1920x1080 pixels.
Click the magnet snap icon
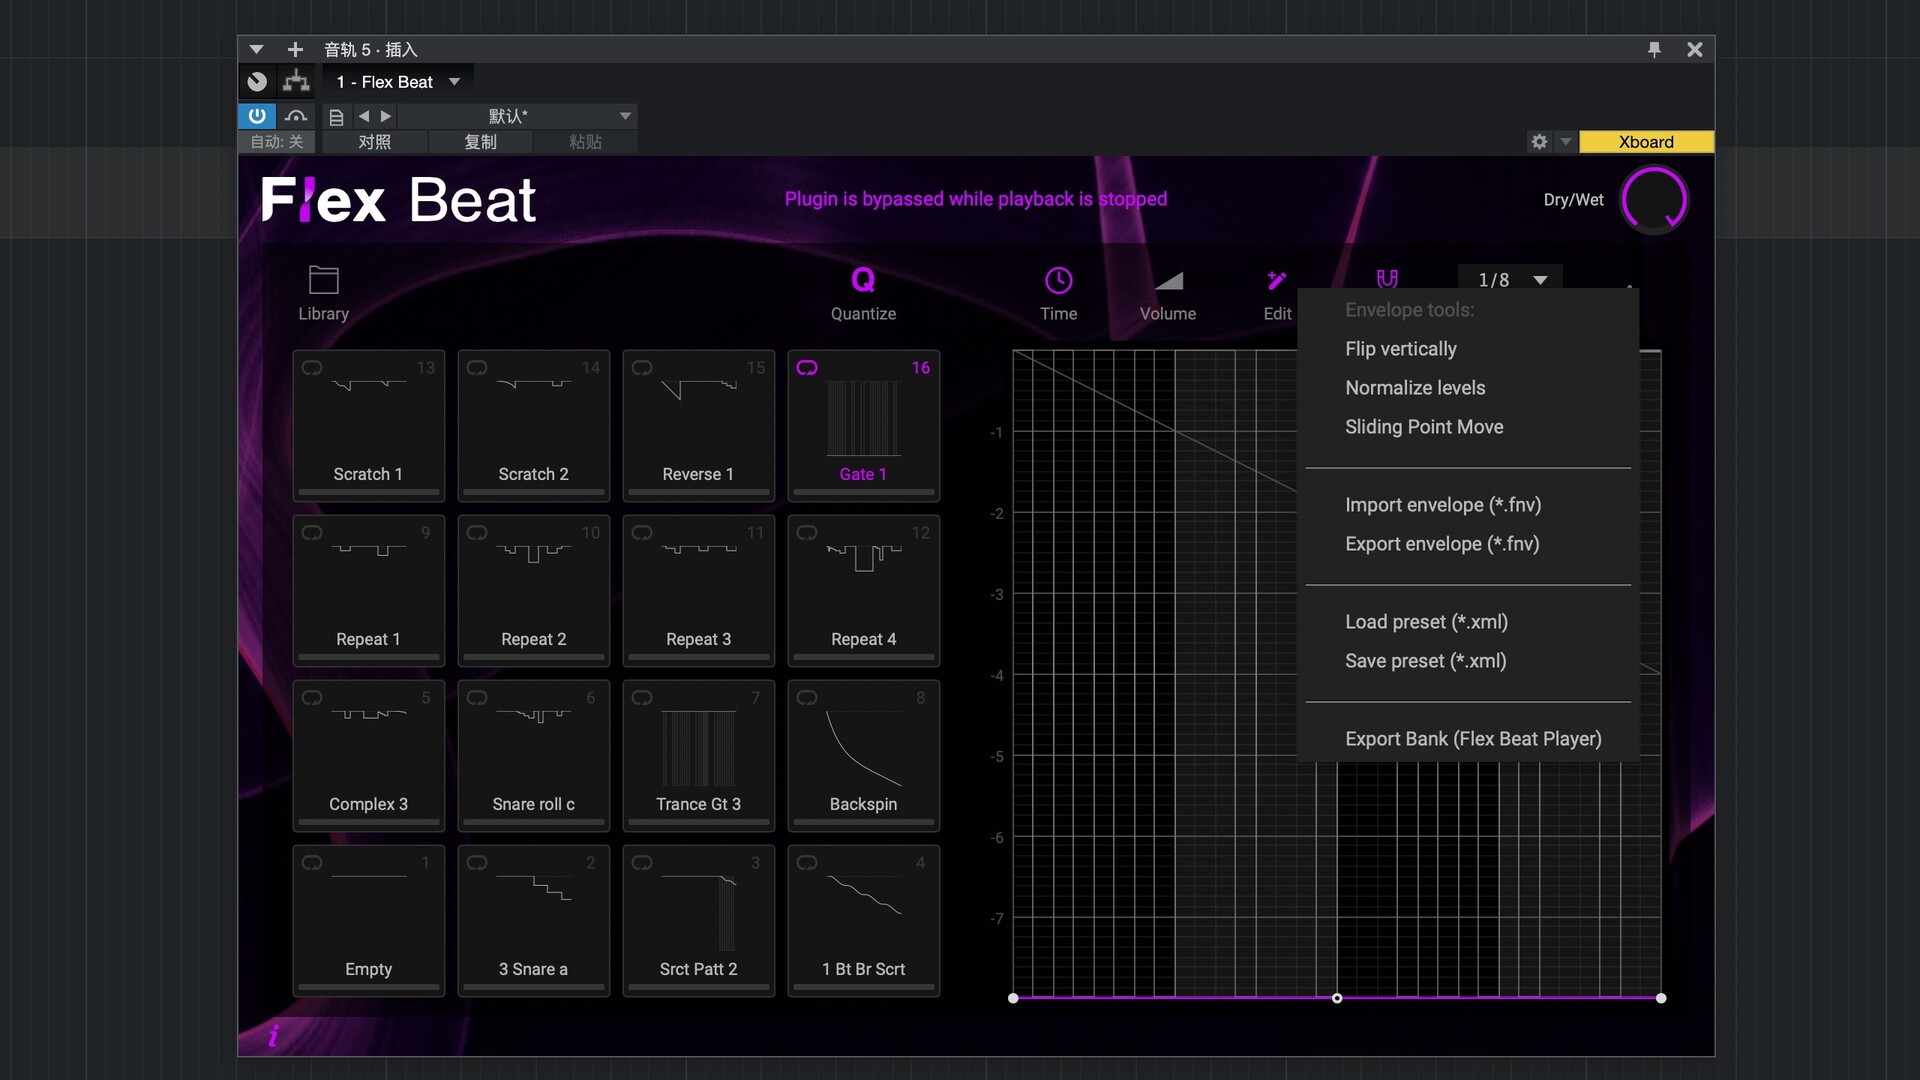(1387, 278)
